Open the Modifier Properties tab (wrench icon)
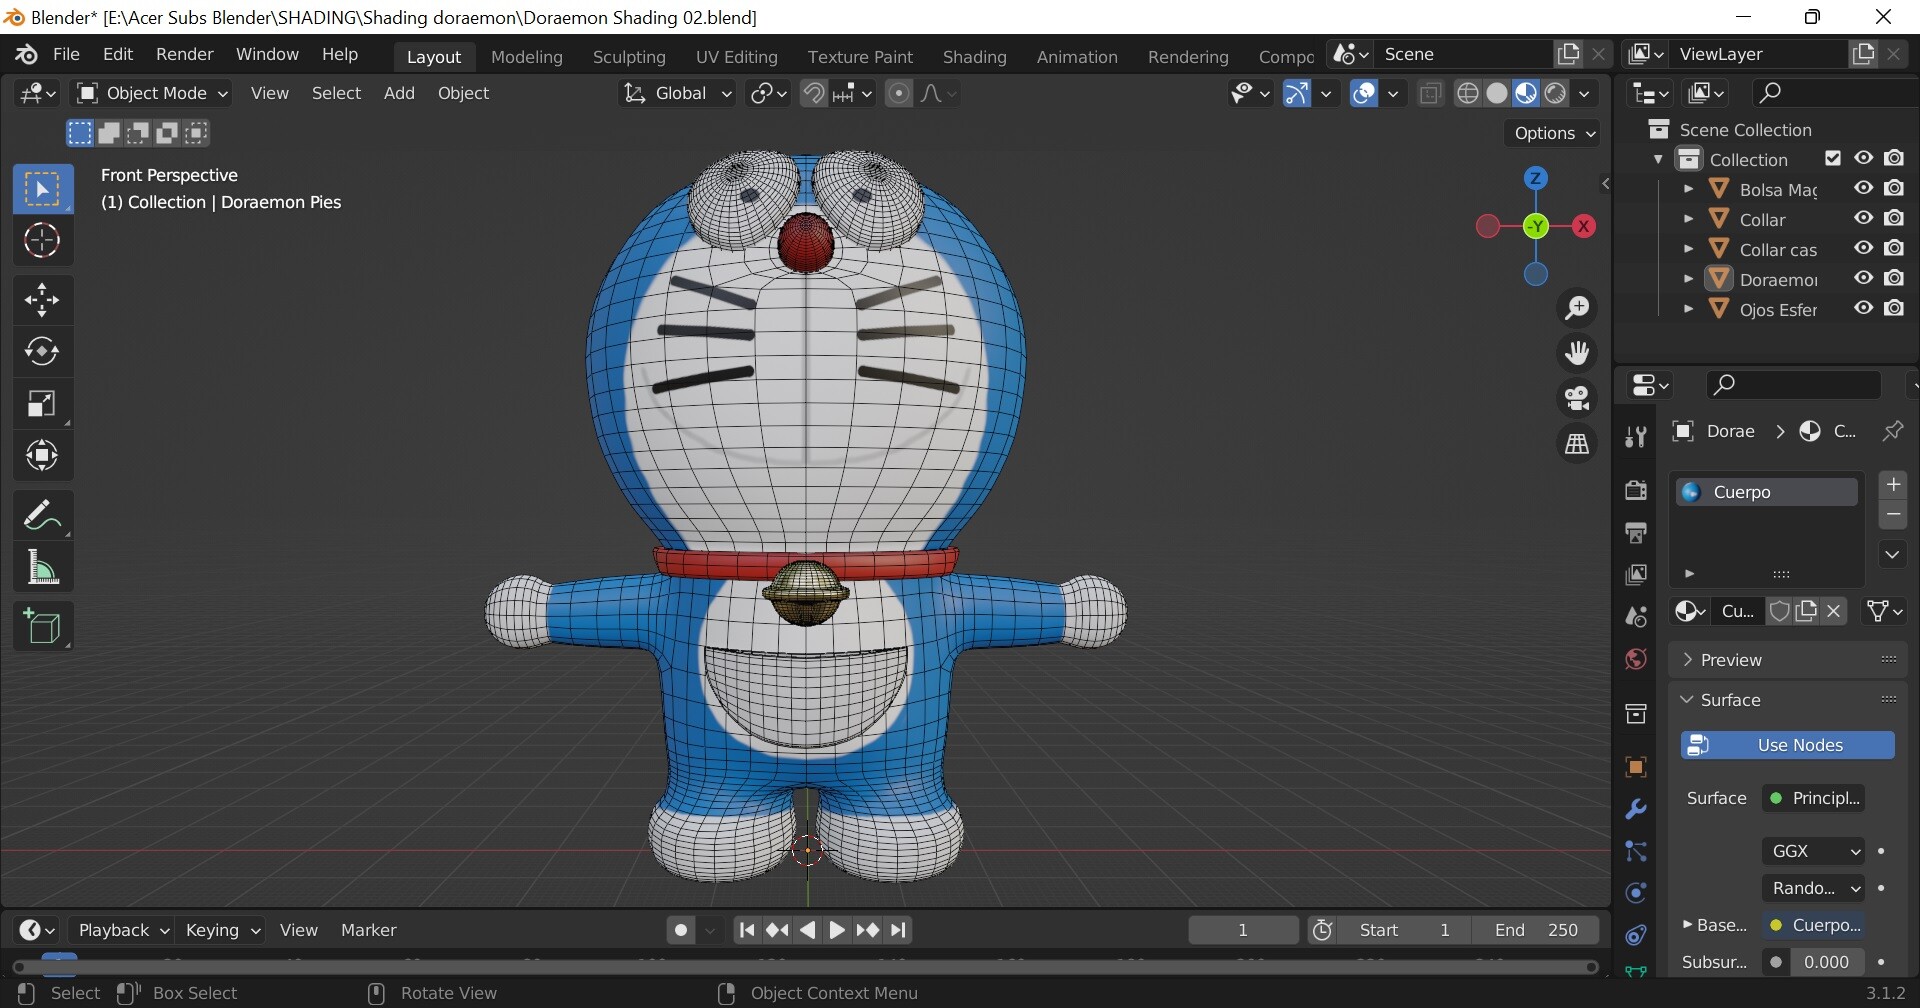The height and width of the screenshot is (1008, 1920). pos(1635,808)
